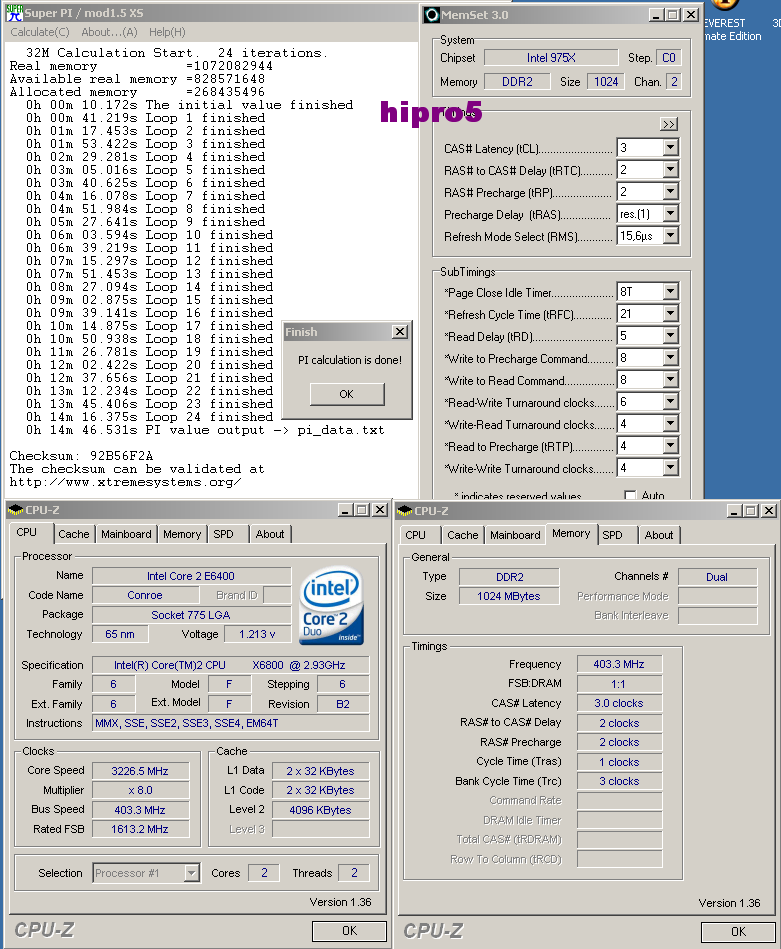781x949 pixels.
Task: Click Loop 24 finished line in Super PI
Action: pyautogui.click(x=150, y=417)
